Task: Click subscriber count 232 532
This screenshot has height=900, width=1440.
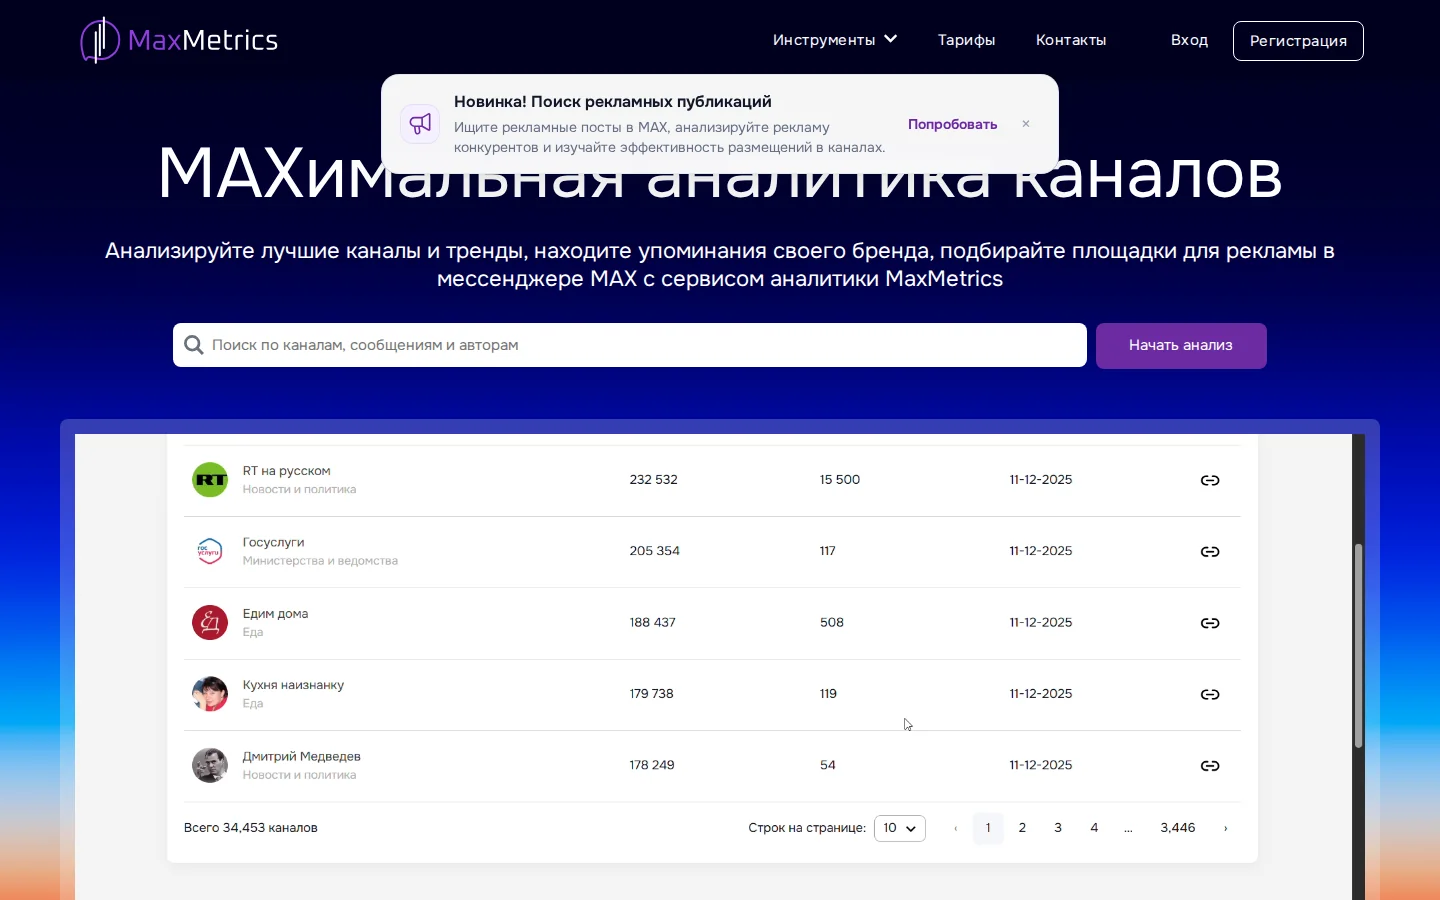Action: point(654,480)
